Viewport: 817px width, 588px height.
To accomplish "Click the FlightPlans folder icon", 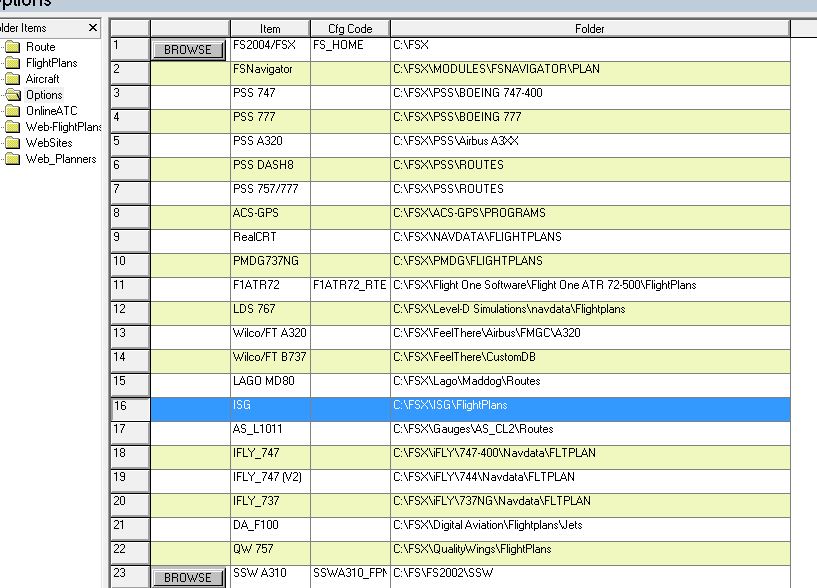I will coord(13,63).
